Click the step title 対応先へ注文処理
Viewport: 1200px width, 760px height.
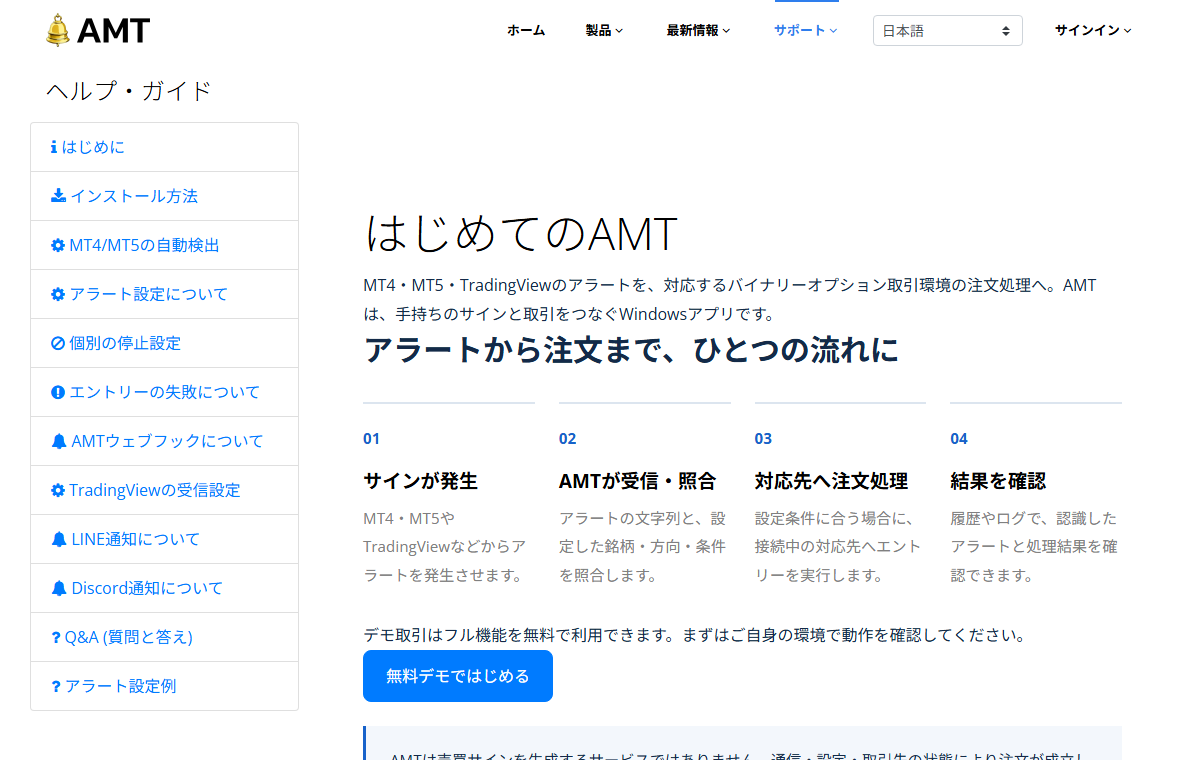click(831, 481)
